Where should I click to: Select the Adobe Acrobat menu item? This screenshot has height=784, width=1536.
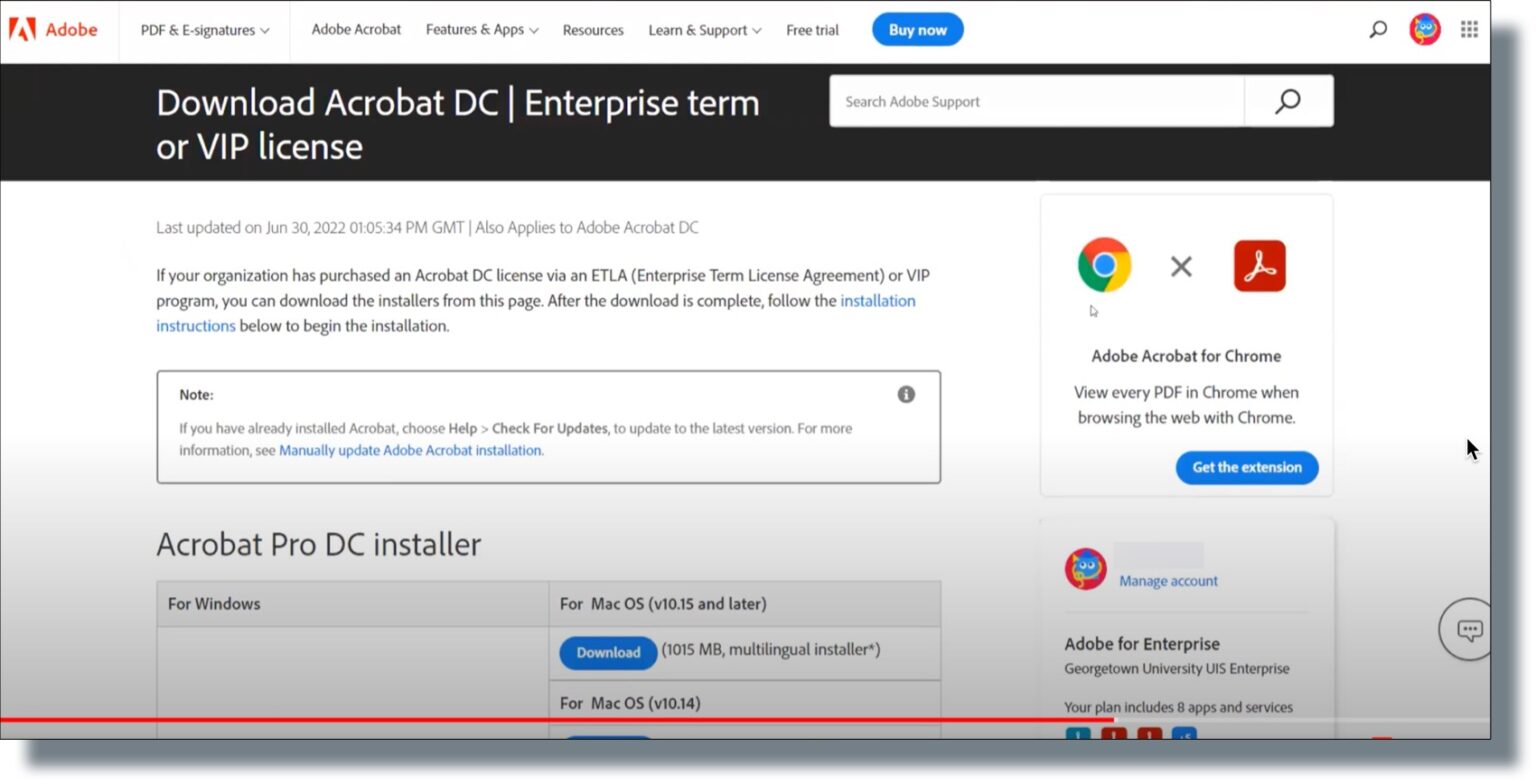click(x=356, y=30)
